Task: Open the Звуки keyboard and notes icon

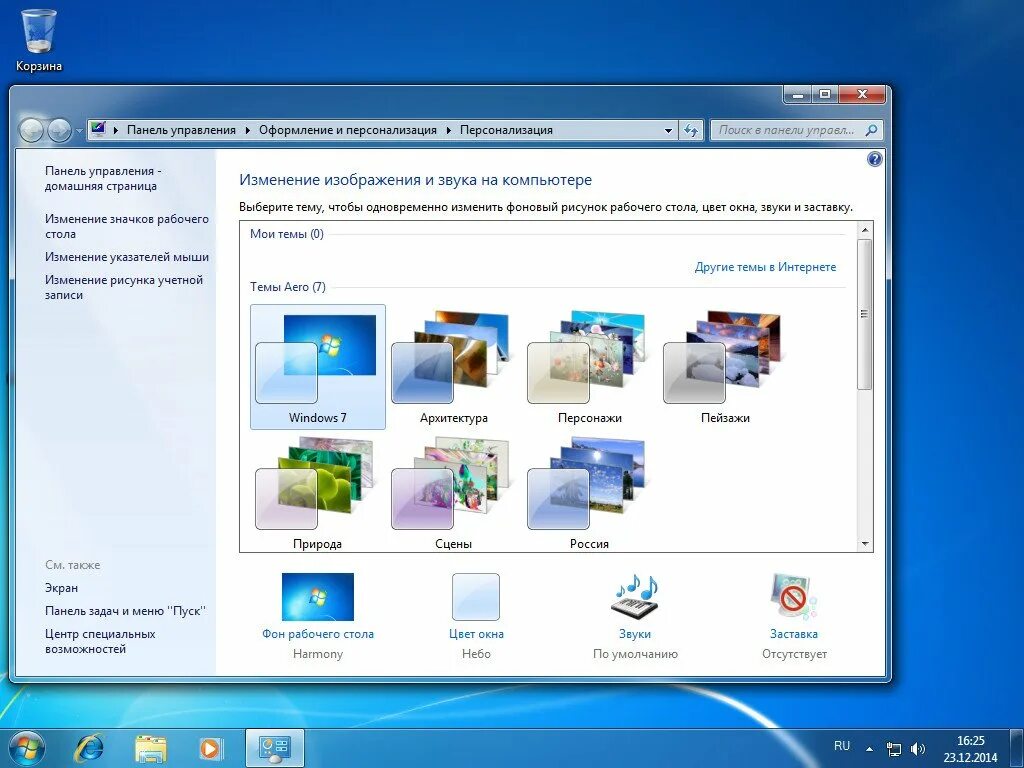Action: (635, 596)
